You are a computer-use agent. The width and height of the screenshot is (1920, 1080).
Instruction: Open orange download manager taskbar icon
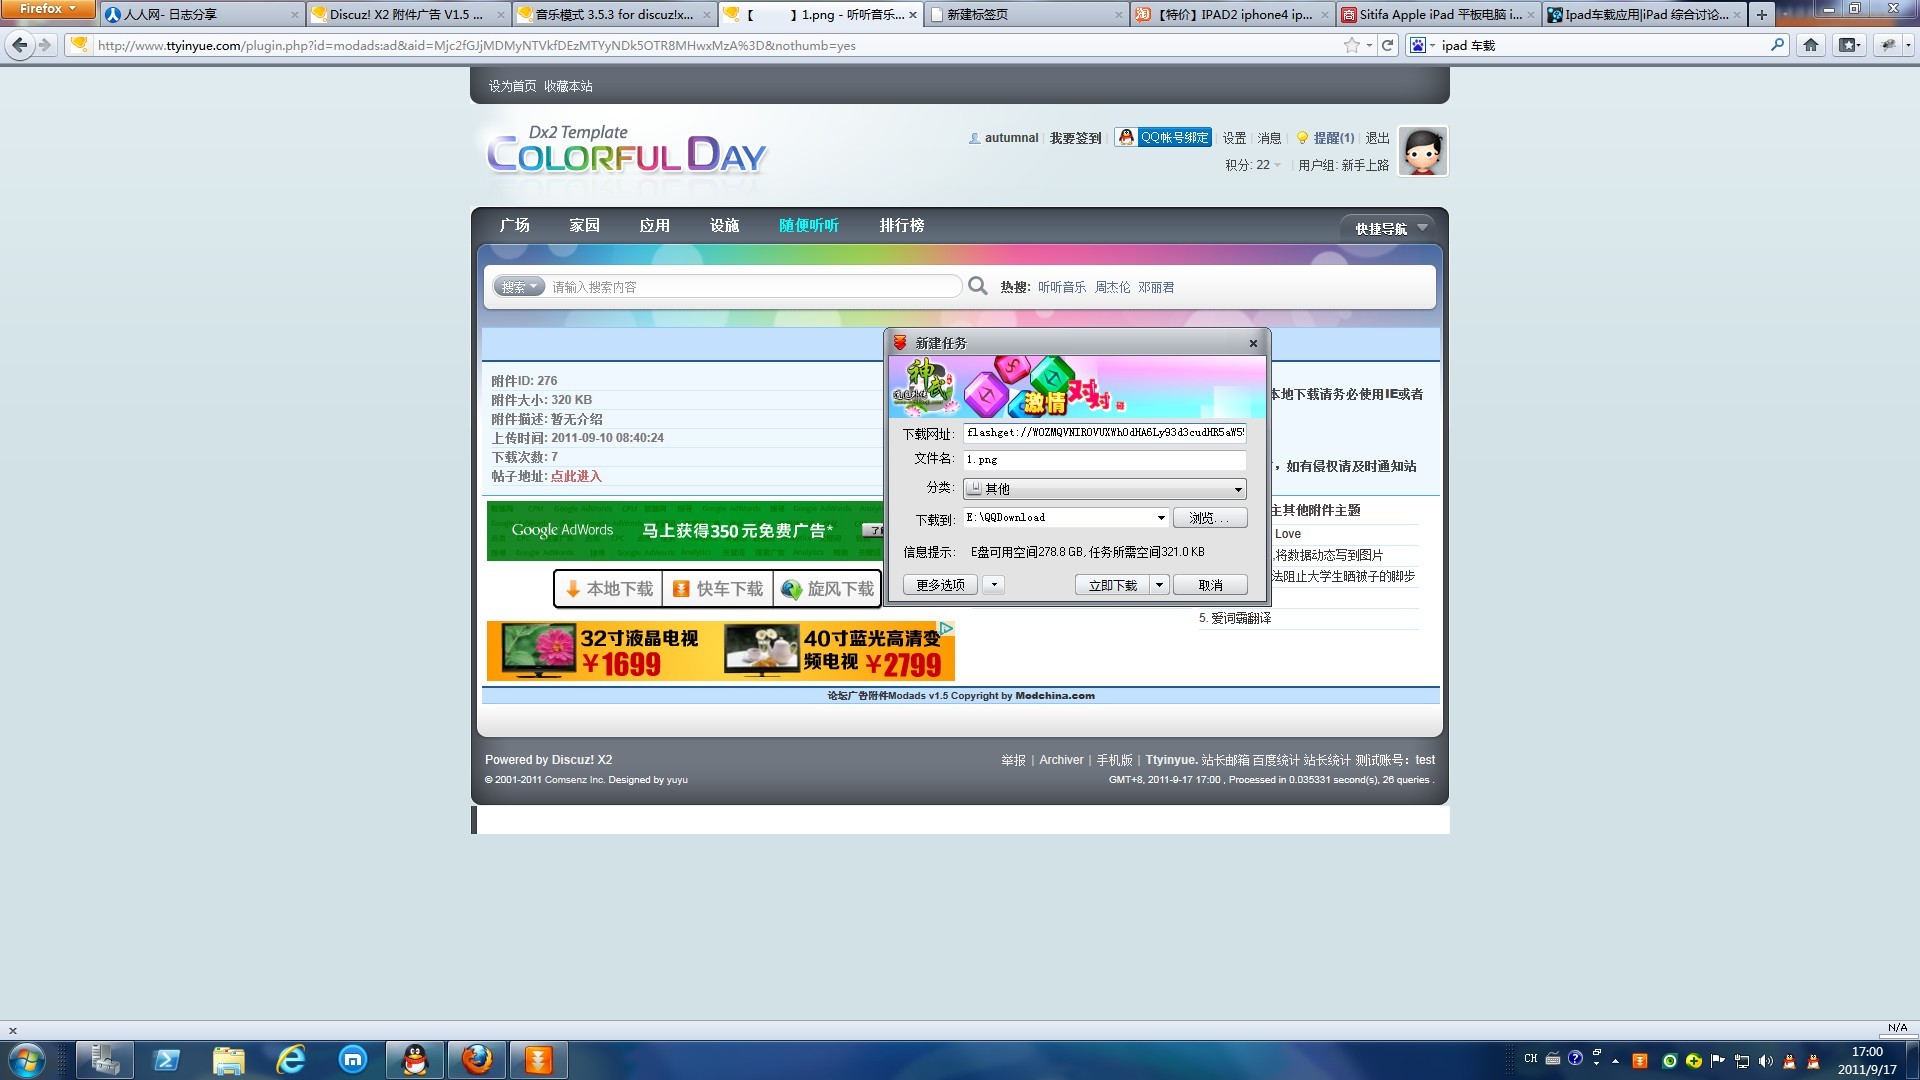[539, 1060]
